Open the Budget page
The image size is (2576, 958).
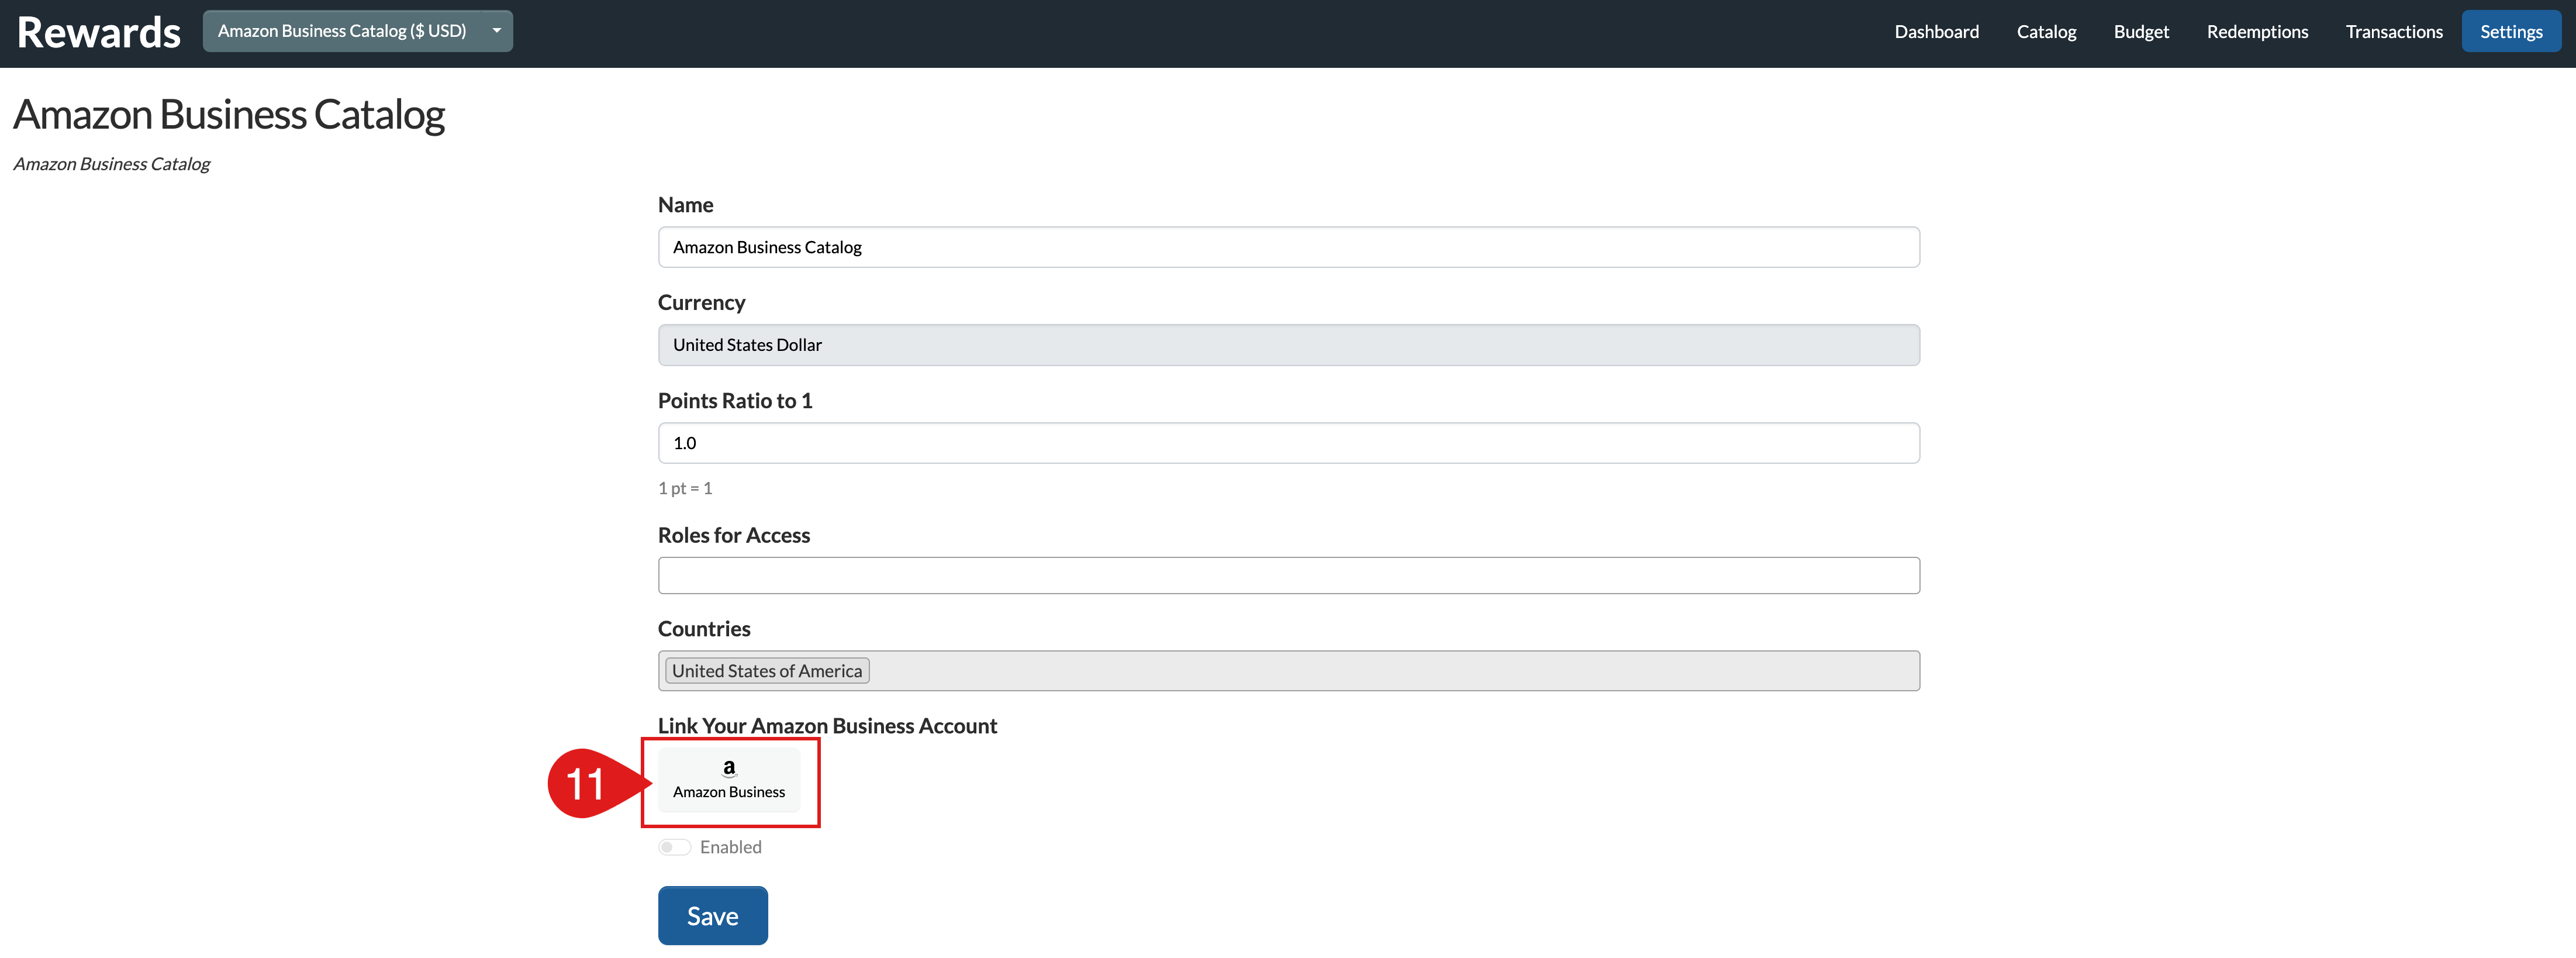[2141, 32]
